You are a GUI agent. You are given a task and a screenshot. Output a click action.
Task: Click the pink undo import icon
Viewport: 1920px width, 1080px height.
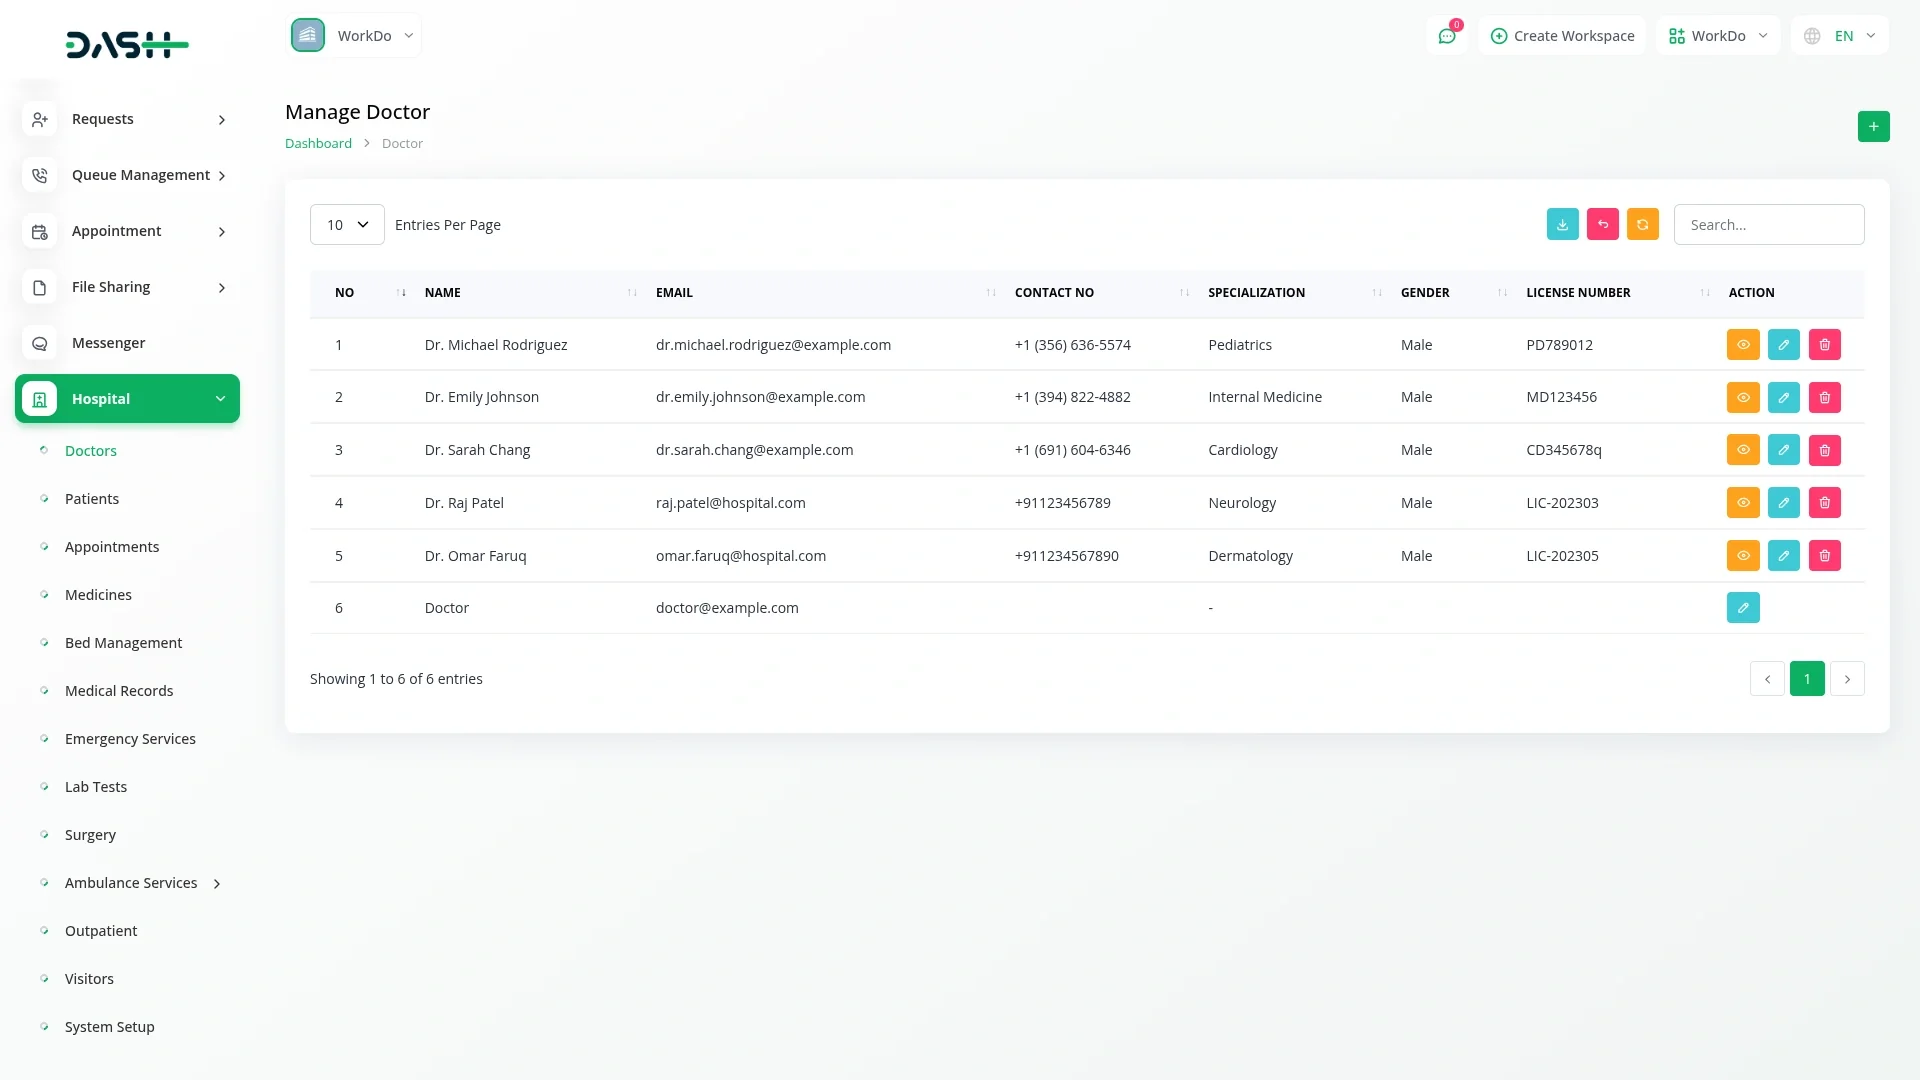click(1602, 224)
